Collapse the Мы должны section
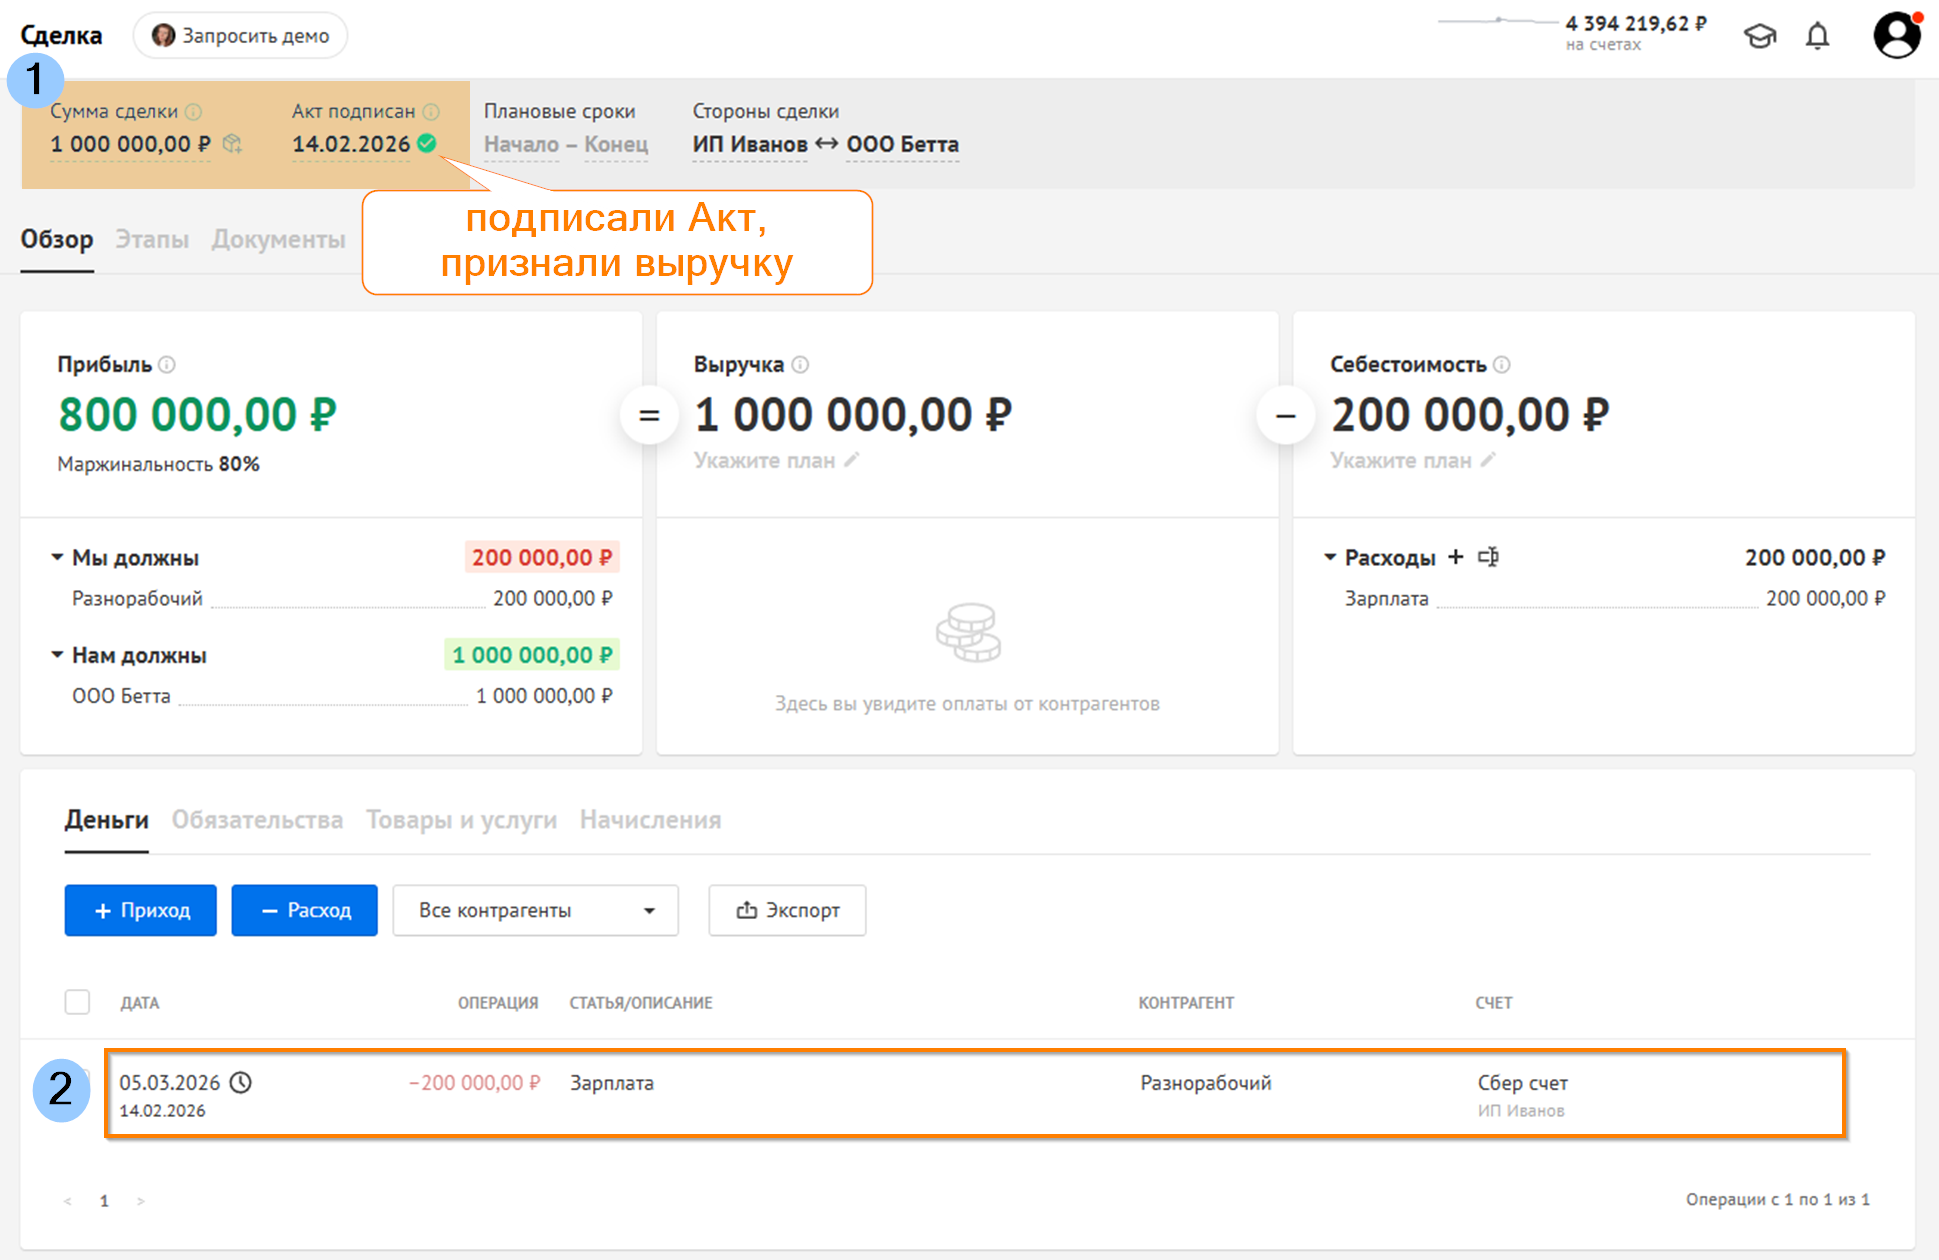 [57, 557]
